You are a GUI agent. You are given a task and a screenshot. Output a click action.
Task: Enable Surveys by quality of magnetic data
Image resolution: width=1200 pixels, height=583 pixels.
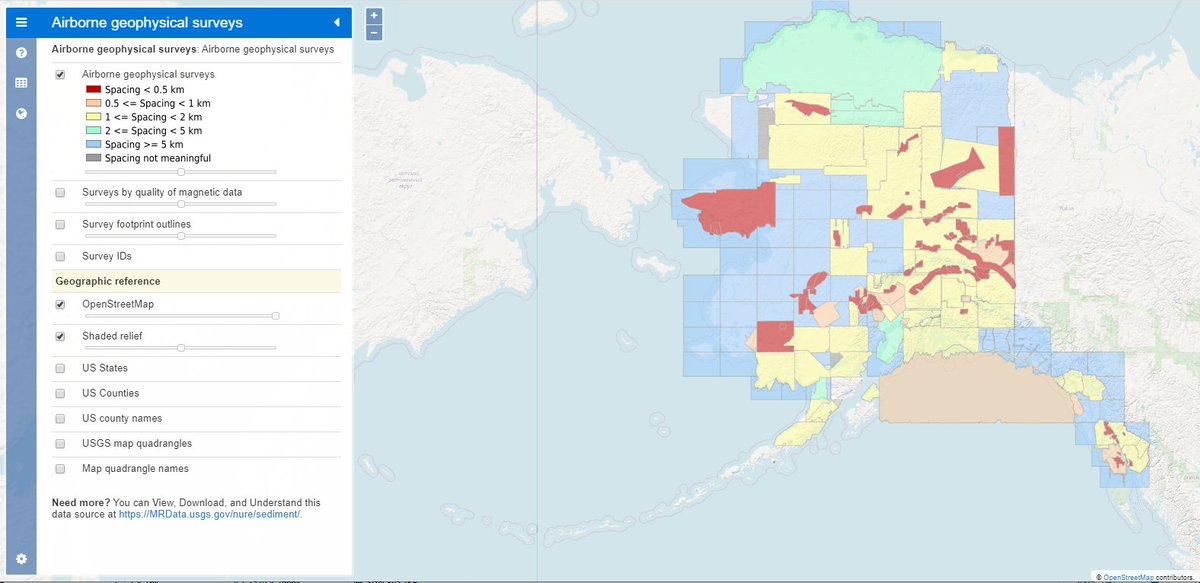click(60, 192)
